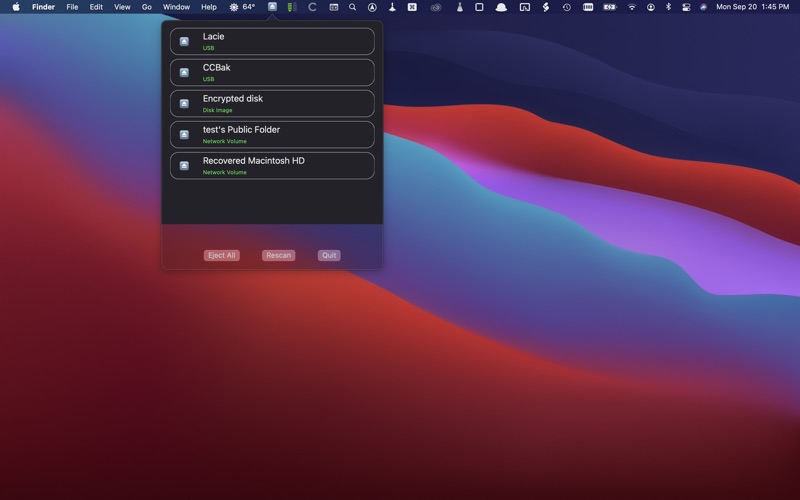The width and height of the screenshot is (800, 500).
Task: Open the Finder menu
Action: [43, 7]
